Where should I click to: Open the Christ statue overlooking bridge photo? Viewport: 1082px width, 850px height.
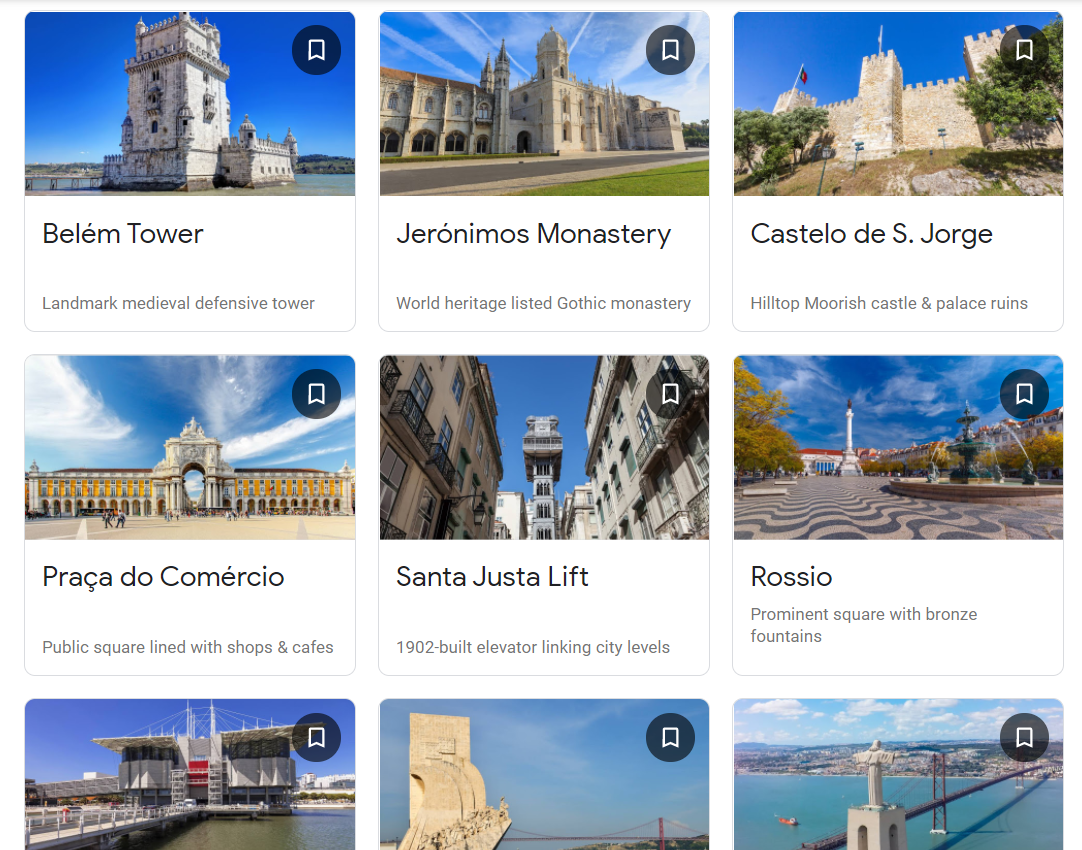(898, 774)
